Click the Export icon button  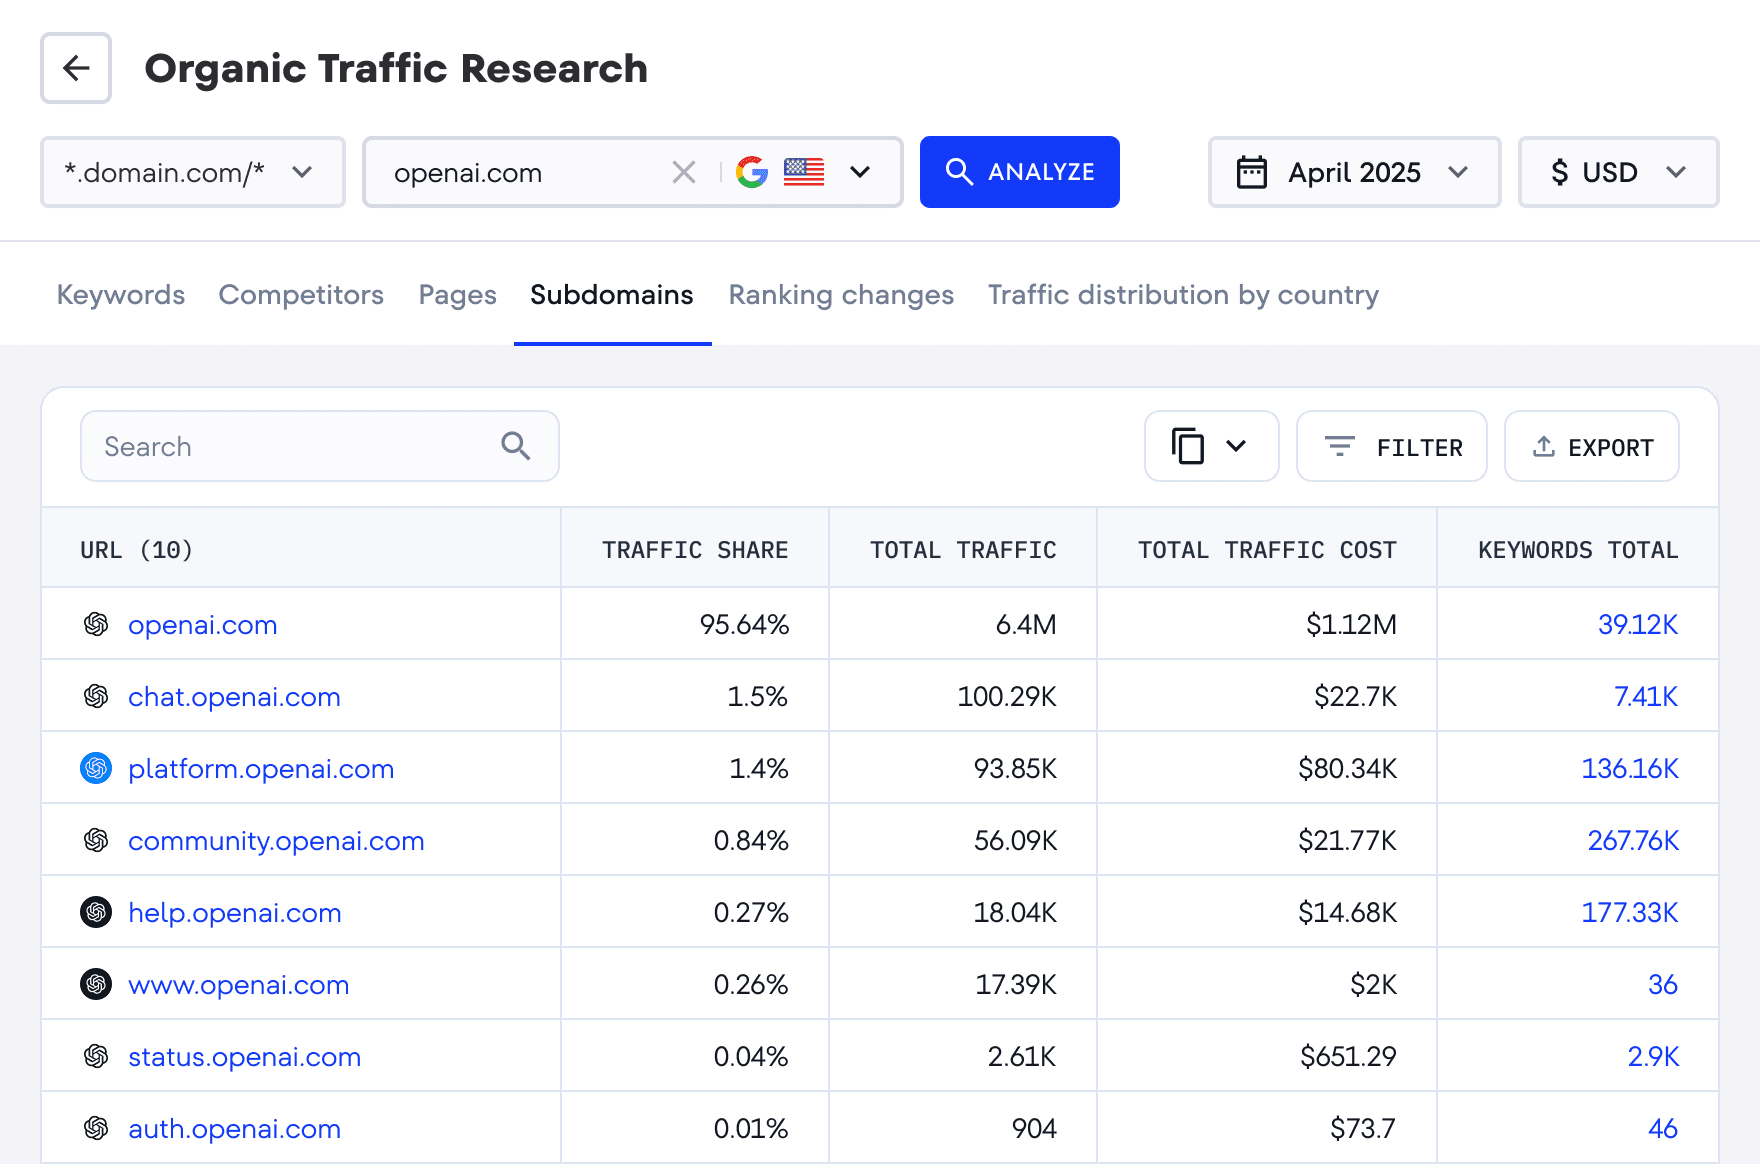click(x=1543, y=446)
